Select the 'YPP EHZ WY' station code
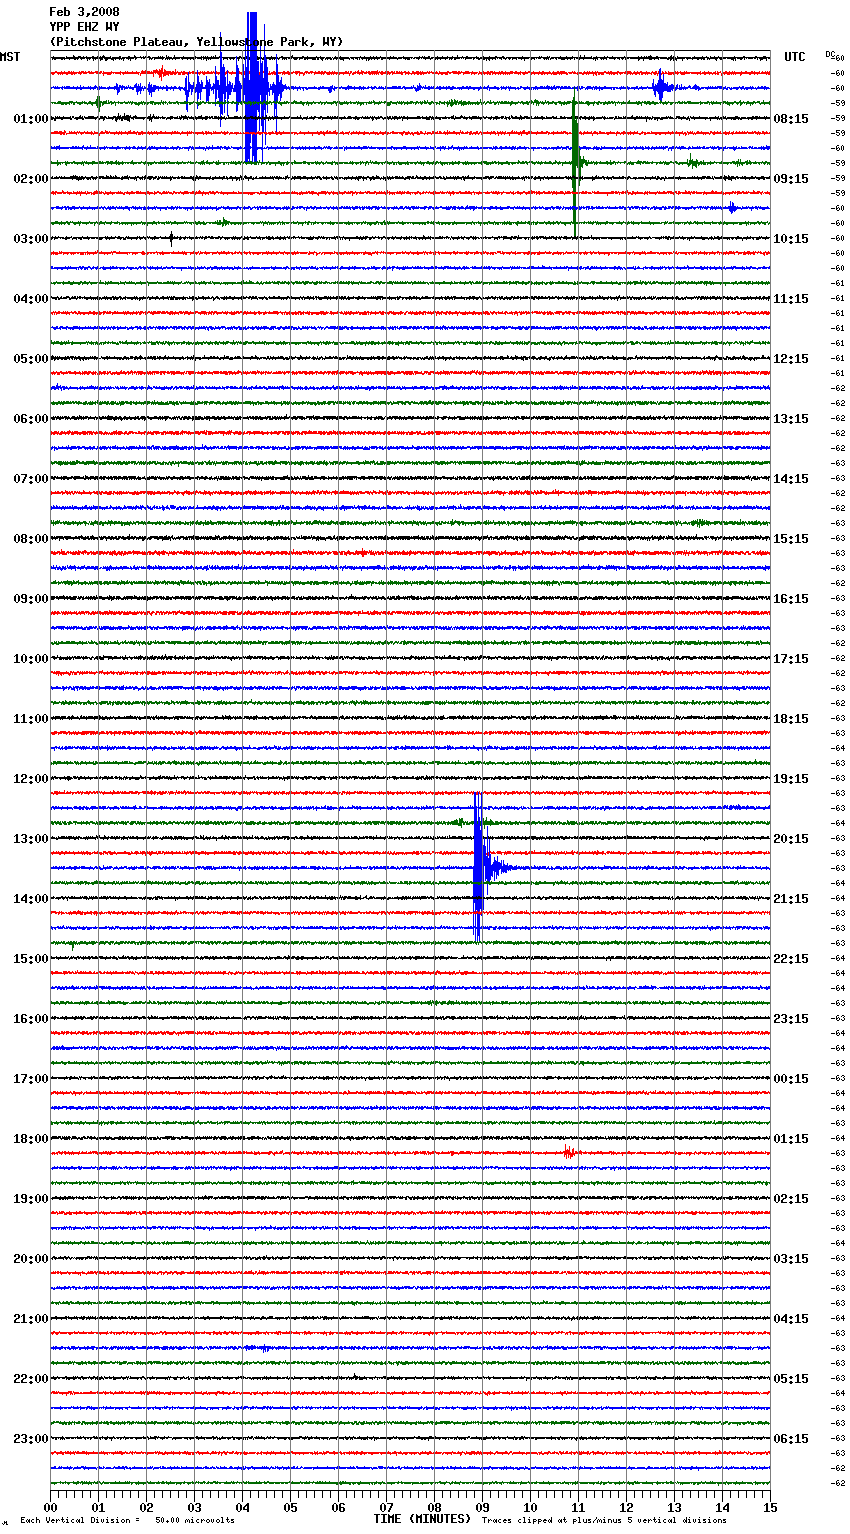The height and width of the screenshot is (1534, 850). [84, 27]
